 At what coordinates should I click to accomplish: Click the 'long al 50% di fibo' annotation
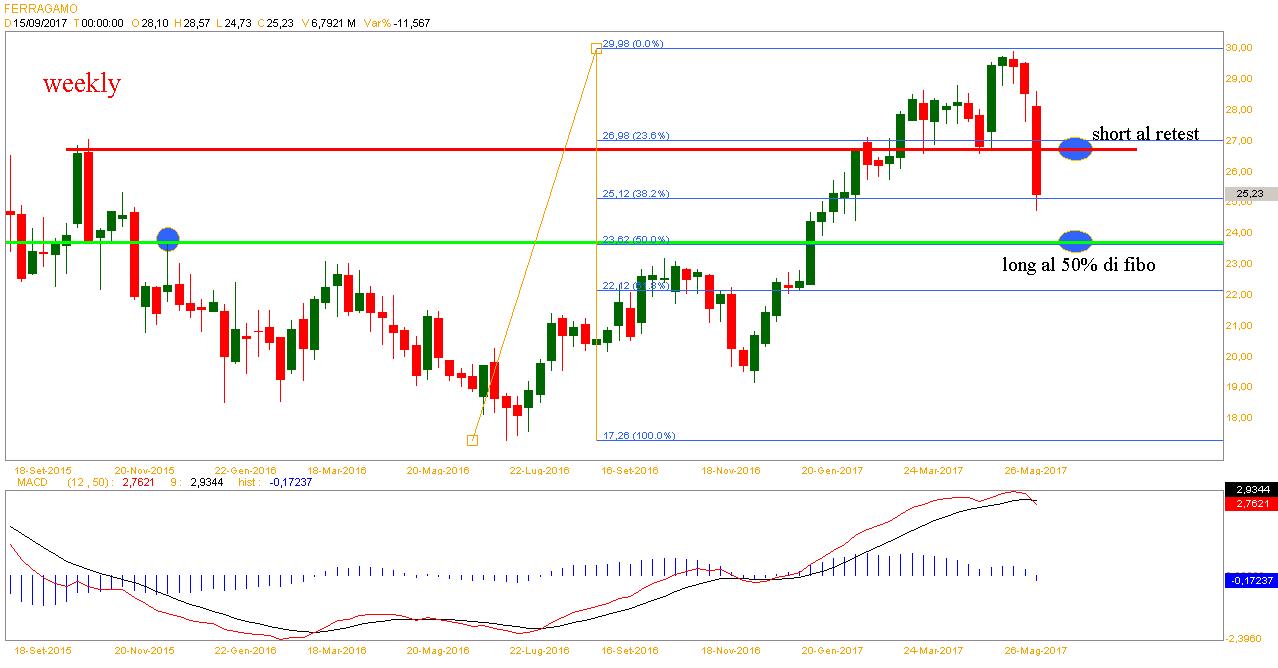(x=1079, y=266)
